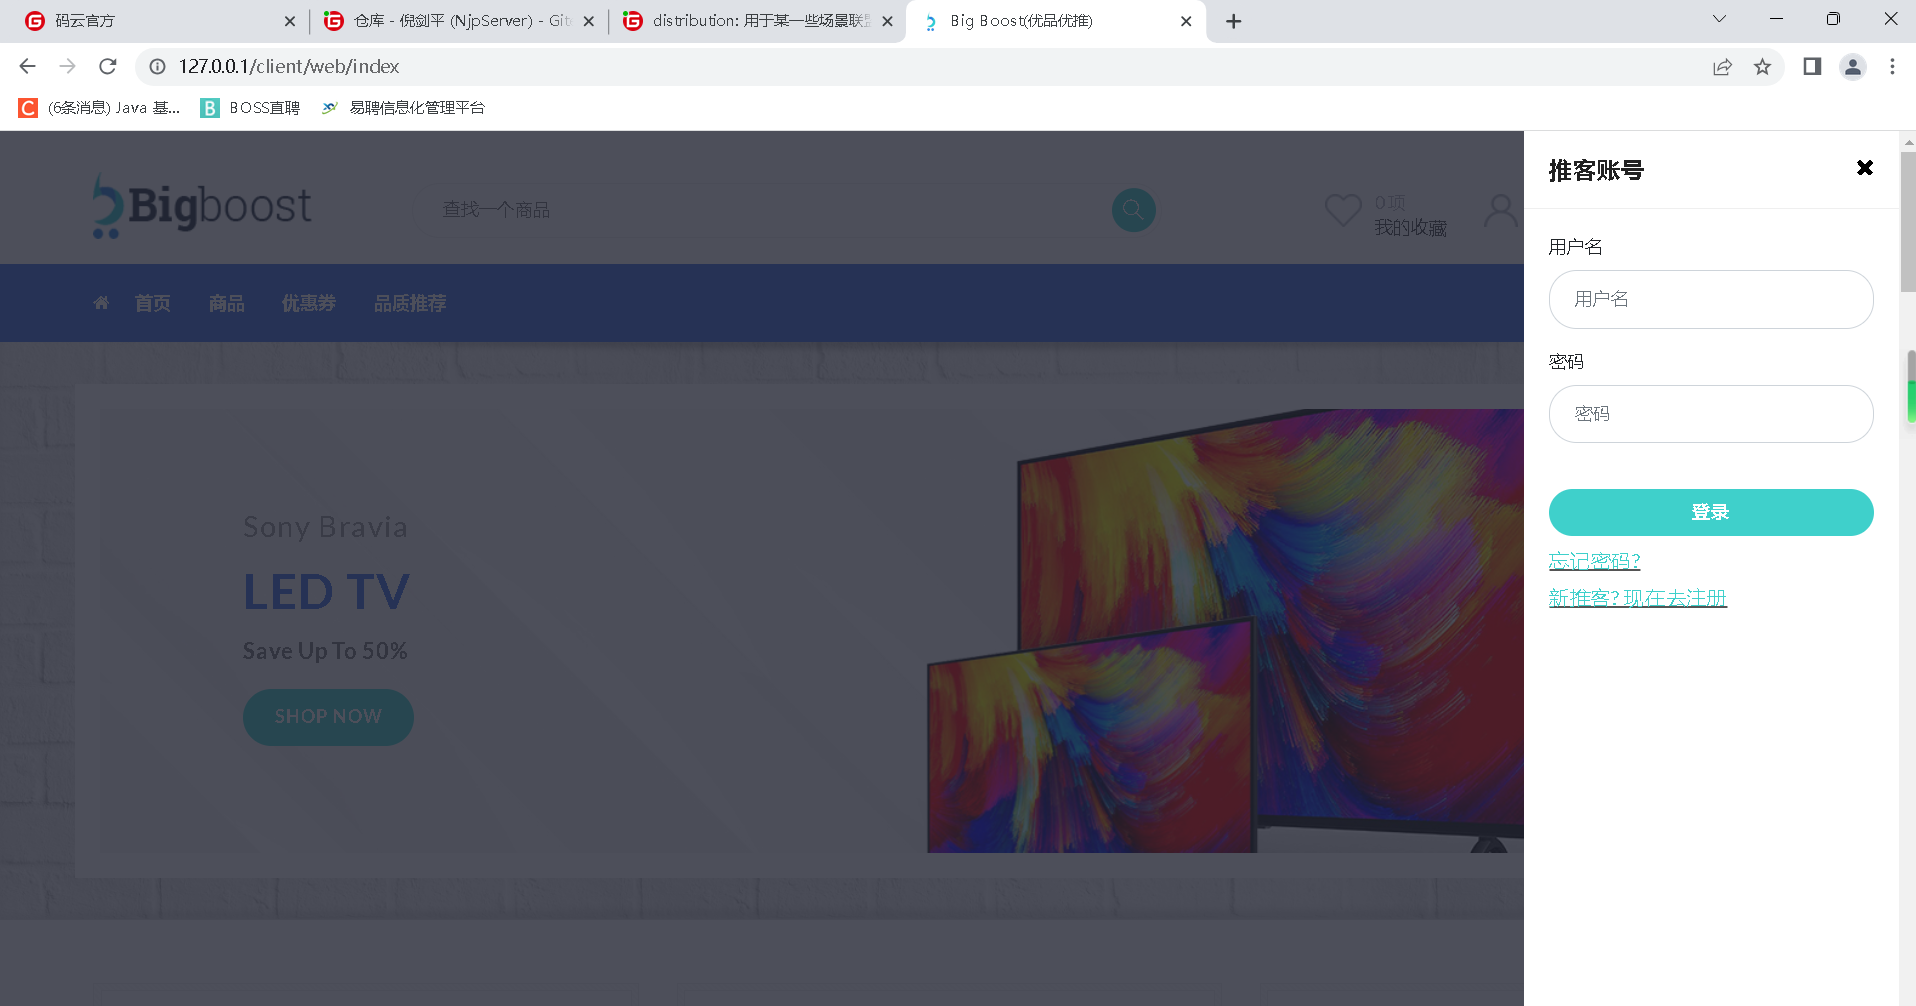Close the 推客账号 login panel
1916x1006 pixels.
tap(1864, 168)
